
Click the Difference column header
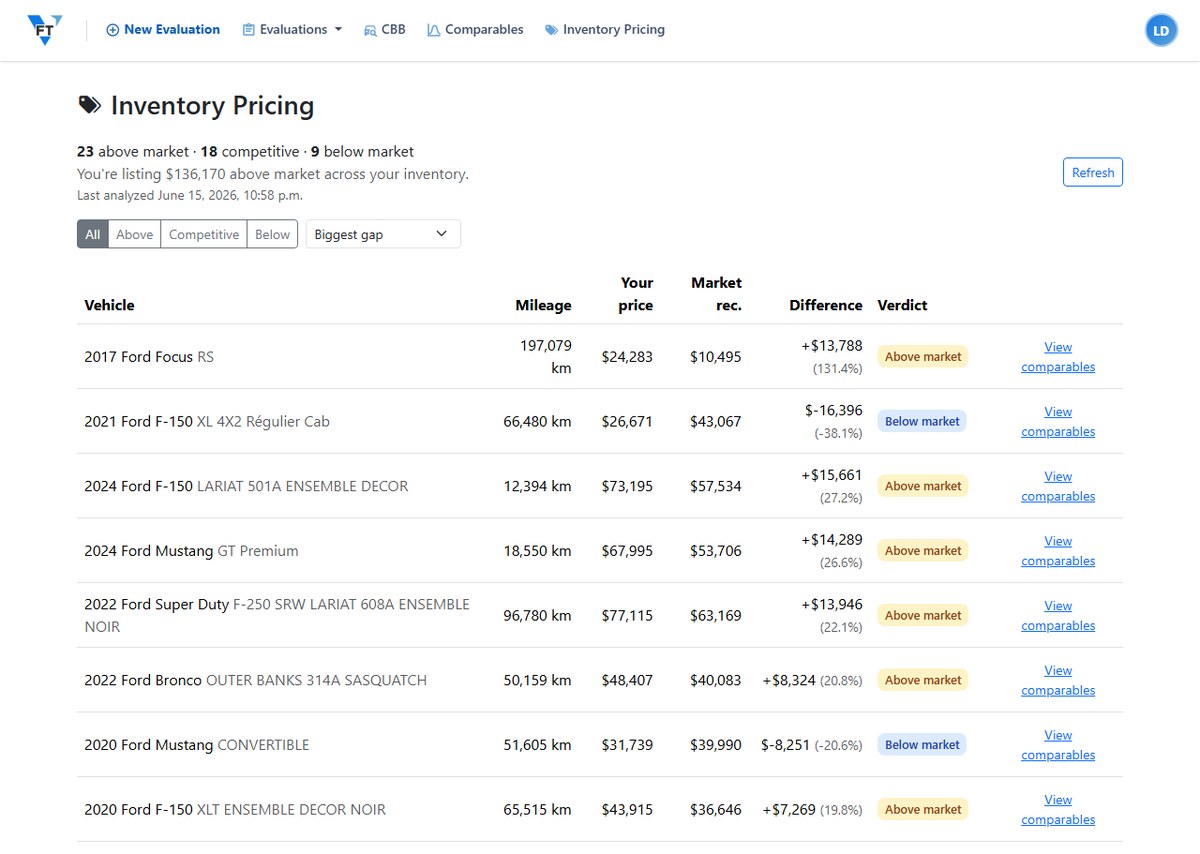[x=825, y=305]
